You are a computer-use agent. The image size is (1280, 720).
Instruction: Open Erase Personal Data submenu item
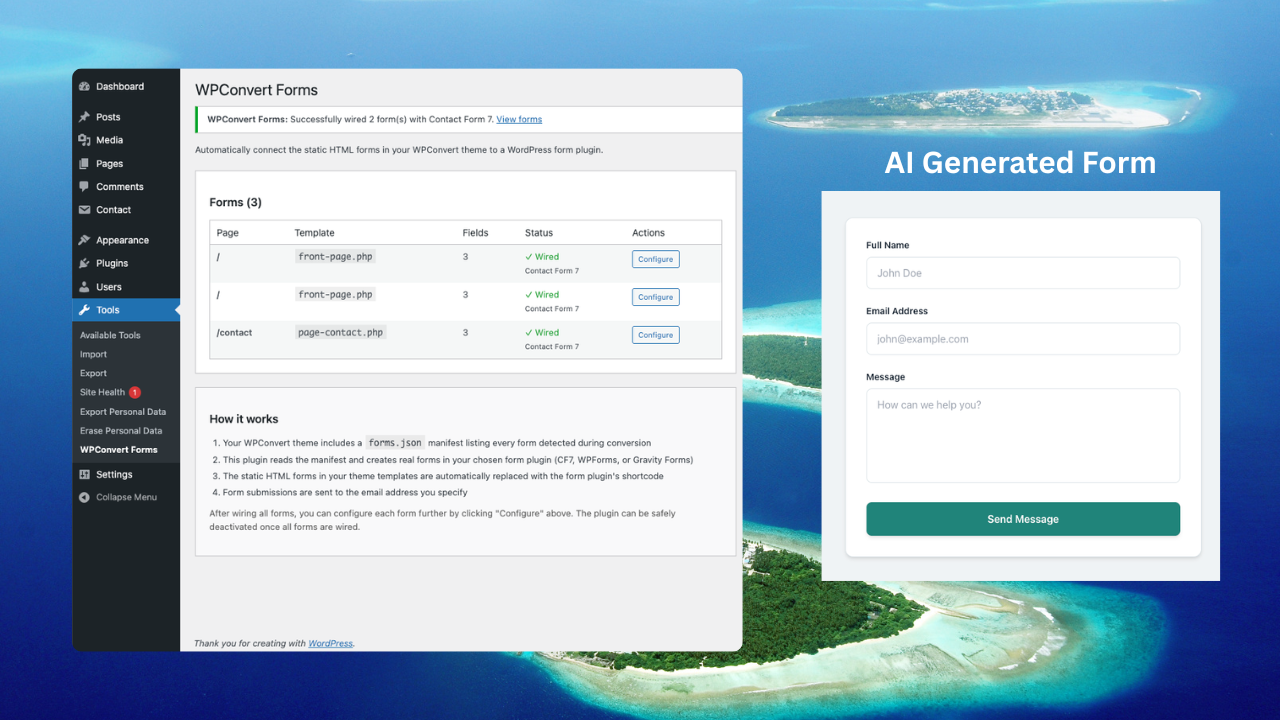pyautogui.click(x=121, y=431)
